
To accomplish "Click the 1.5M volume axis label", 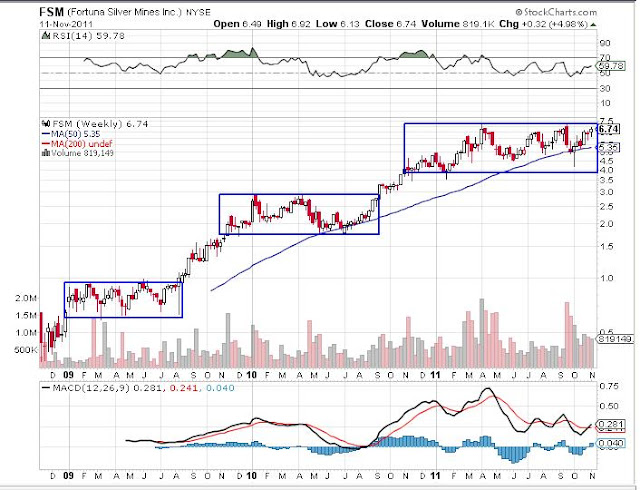I will click(x=26, y=315).
